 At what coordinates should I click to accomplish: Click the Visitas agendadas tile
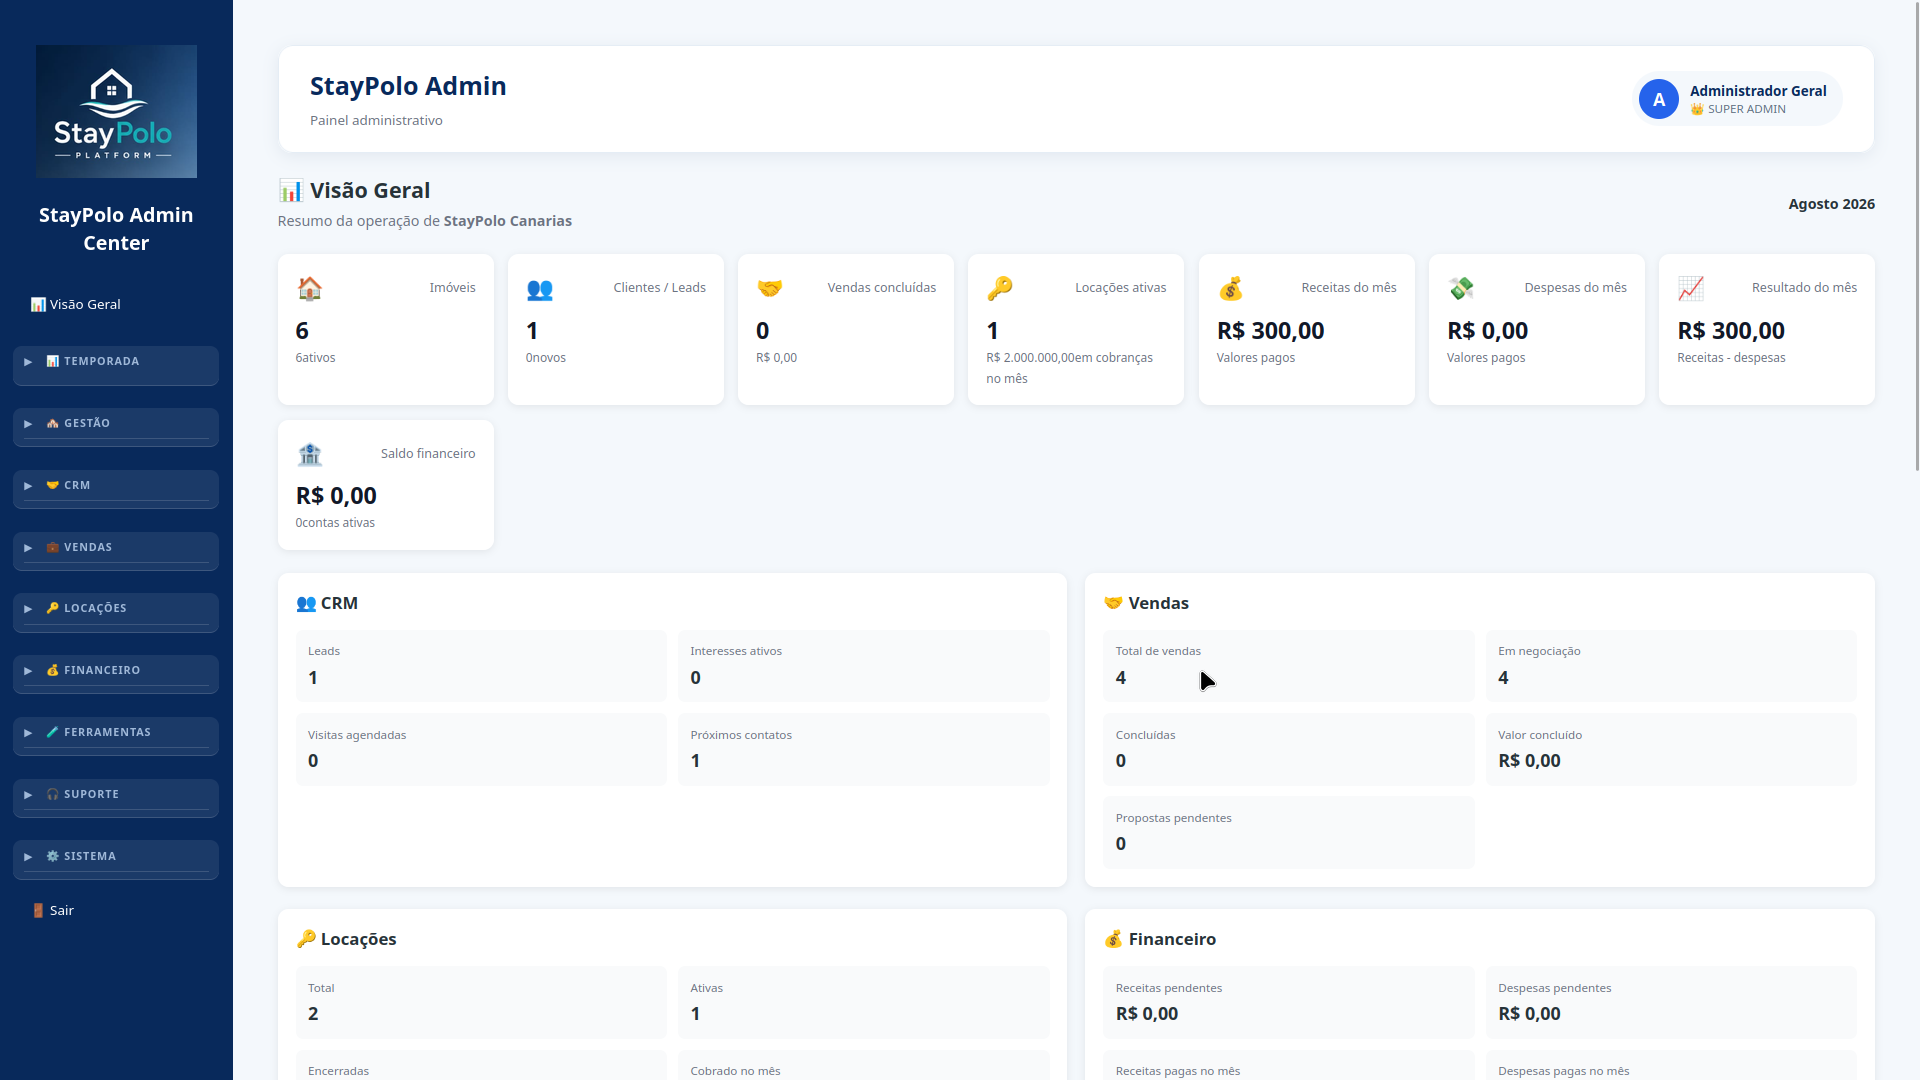coord(481,750)
